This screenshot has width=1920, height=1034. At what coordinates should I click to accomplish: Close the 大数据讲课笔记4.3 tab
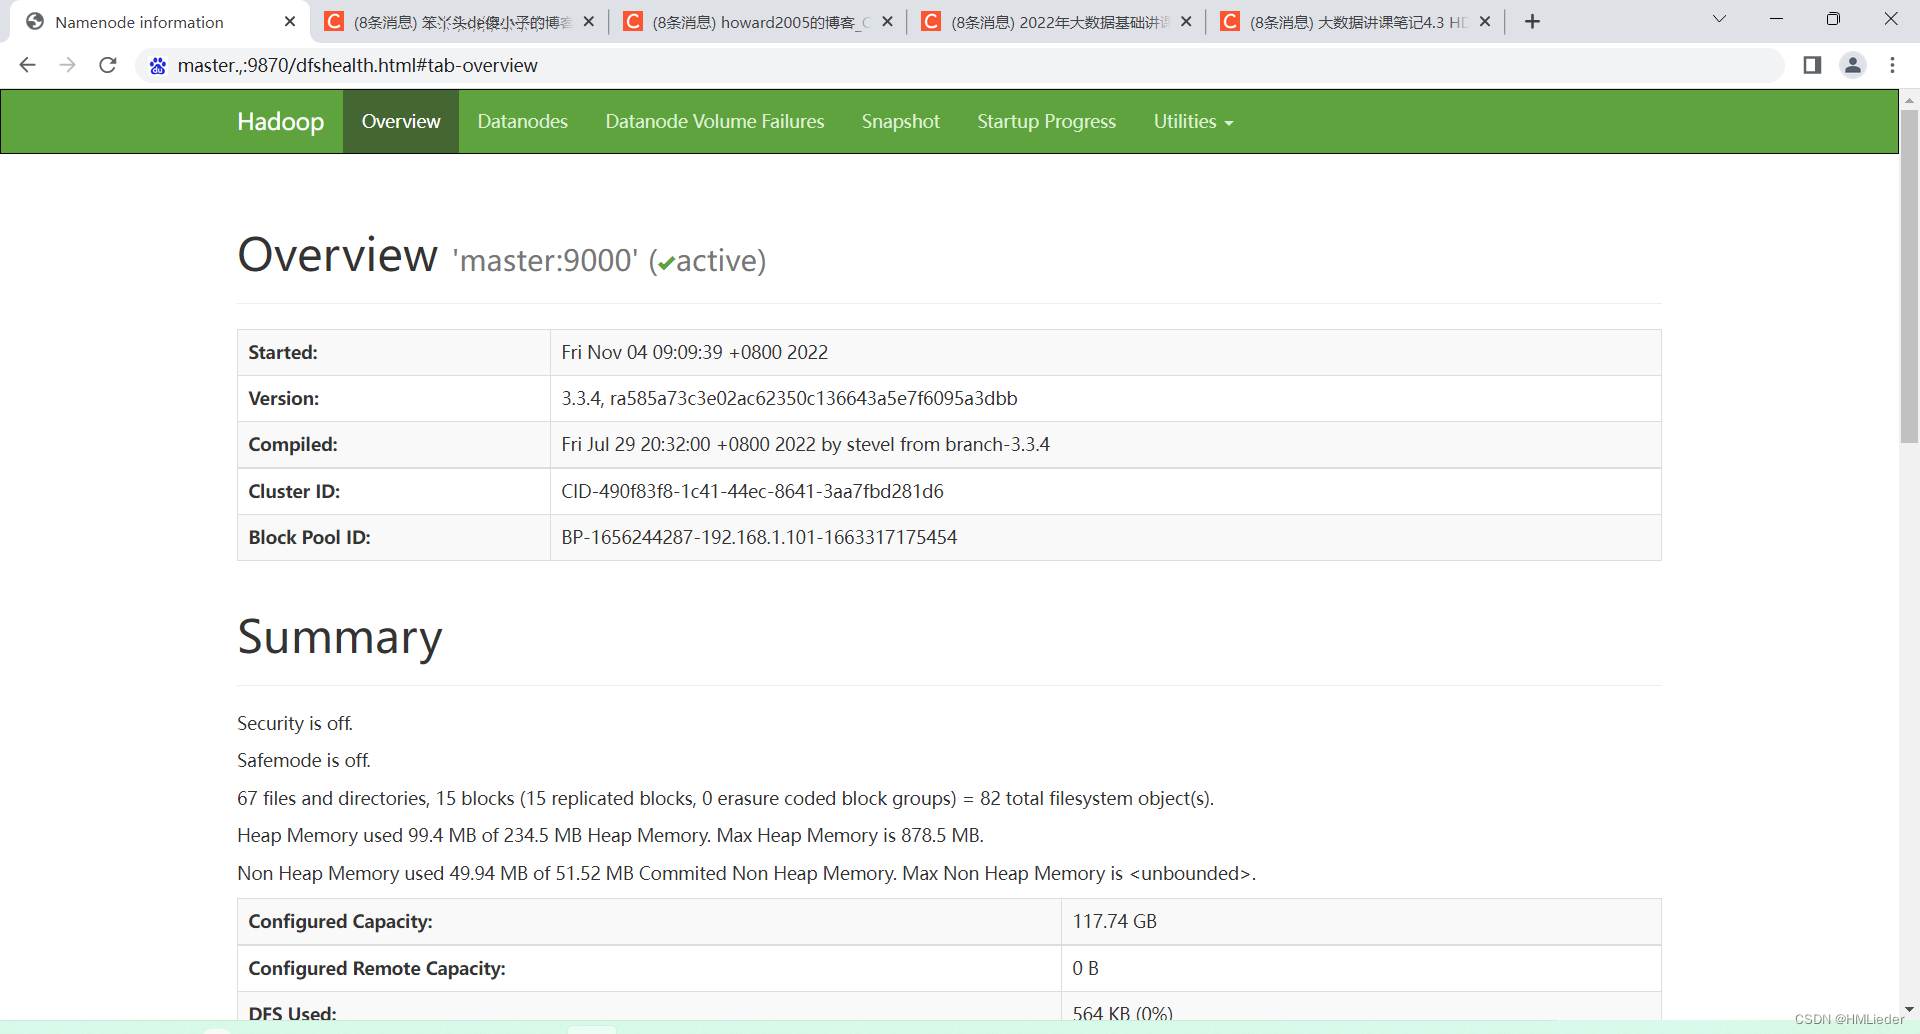click(x=1485, y=21)
